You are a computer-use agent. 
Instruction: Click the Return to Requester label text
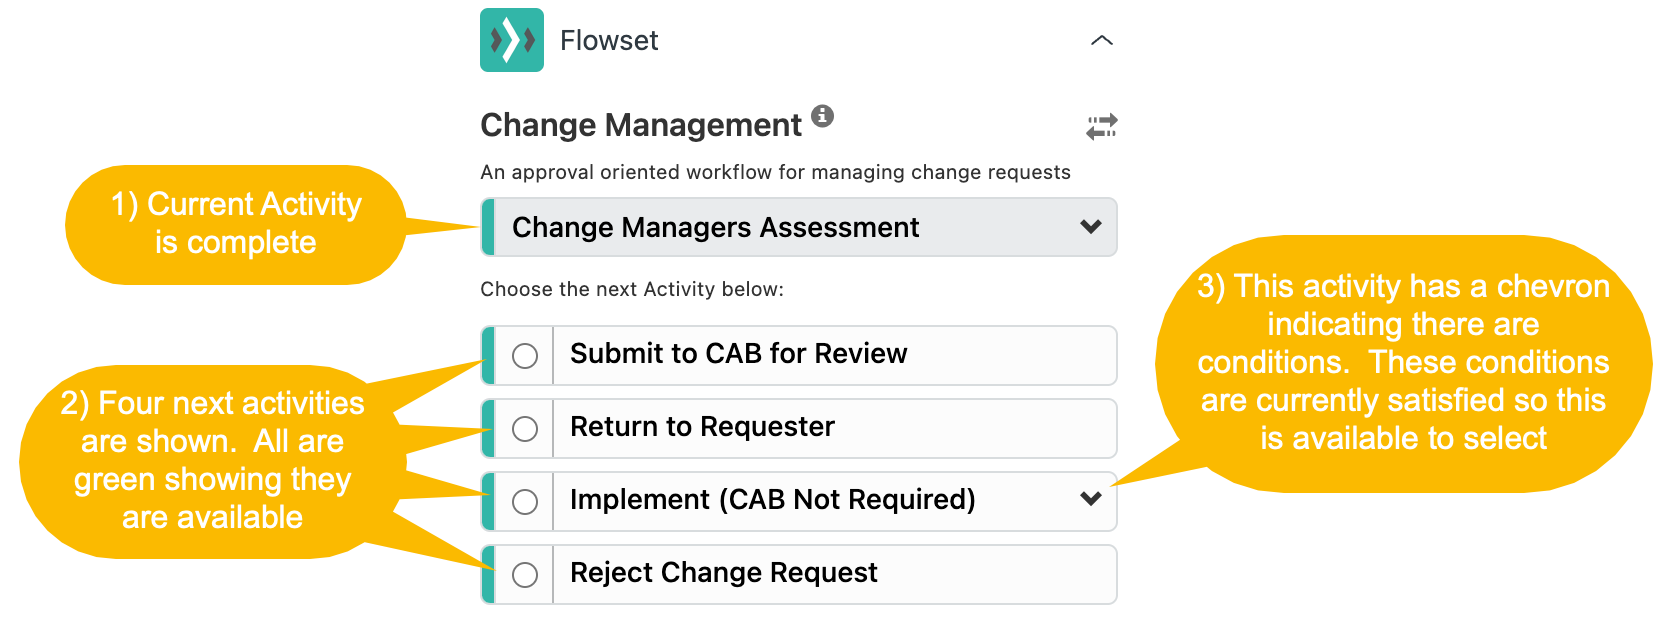(702, 427)
